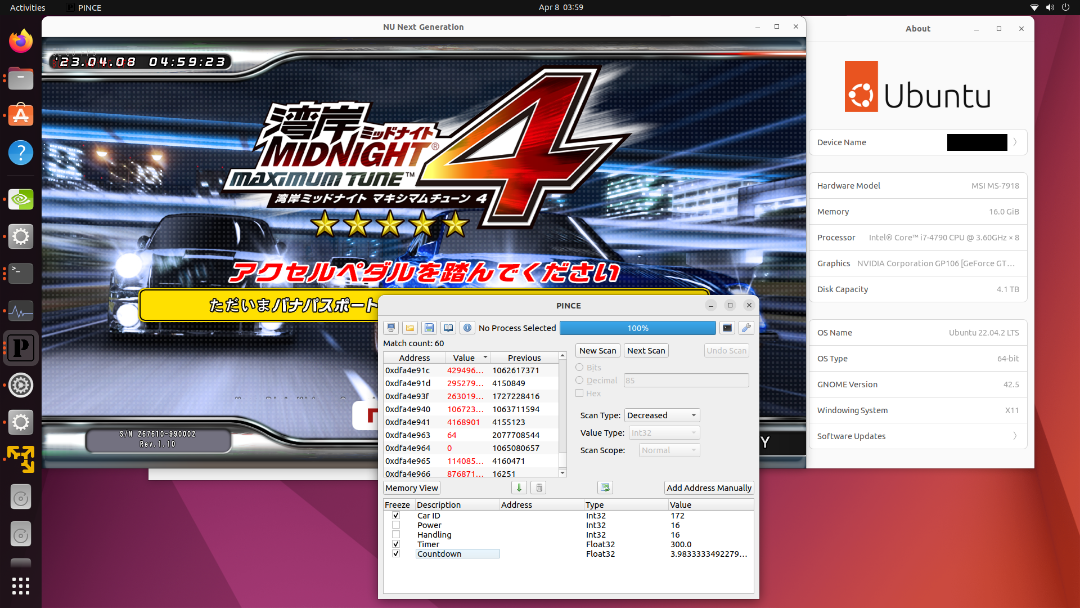The image size is (1080, 608).
Task: Select scan result row 0xdfa4e941
Action: click(x=471, y=422)
